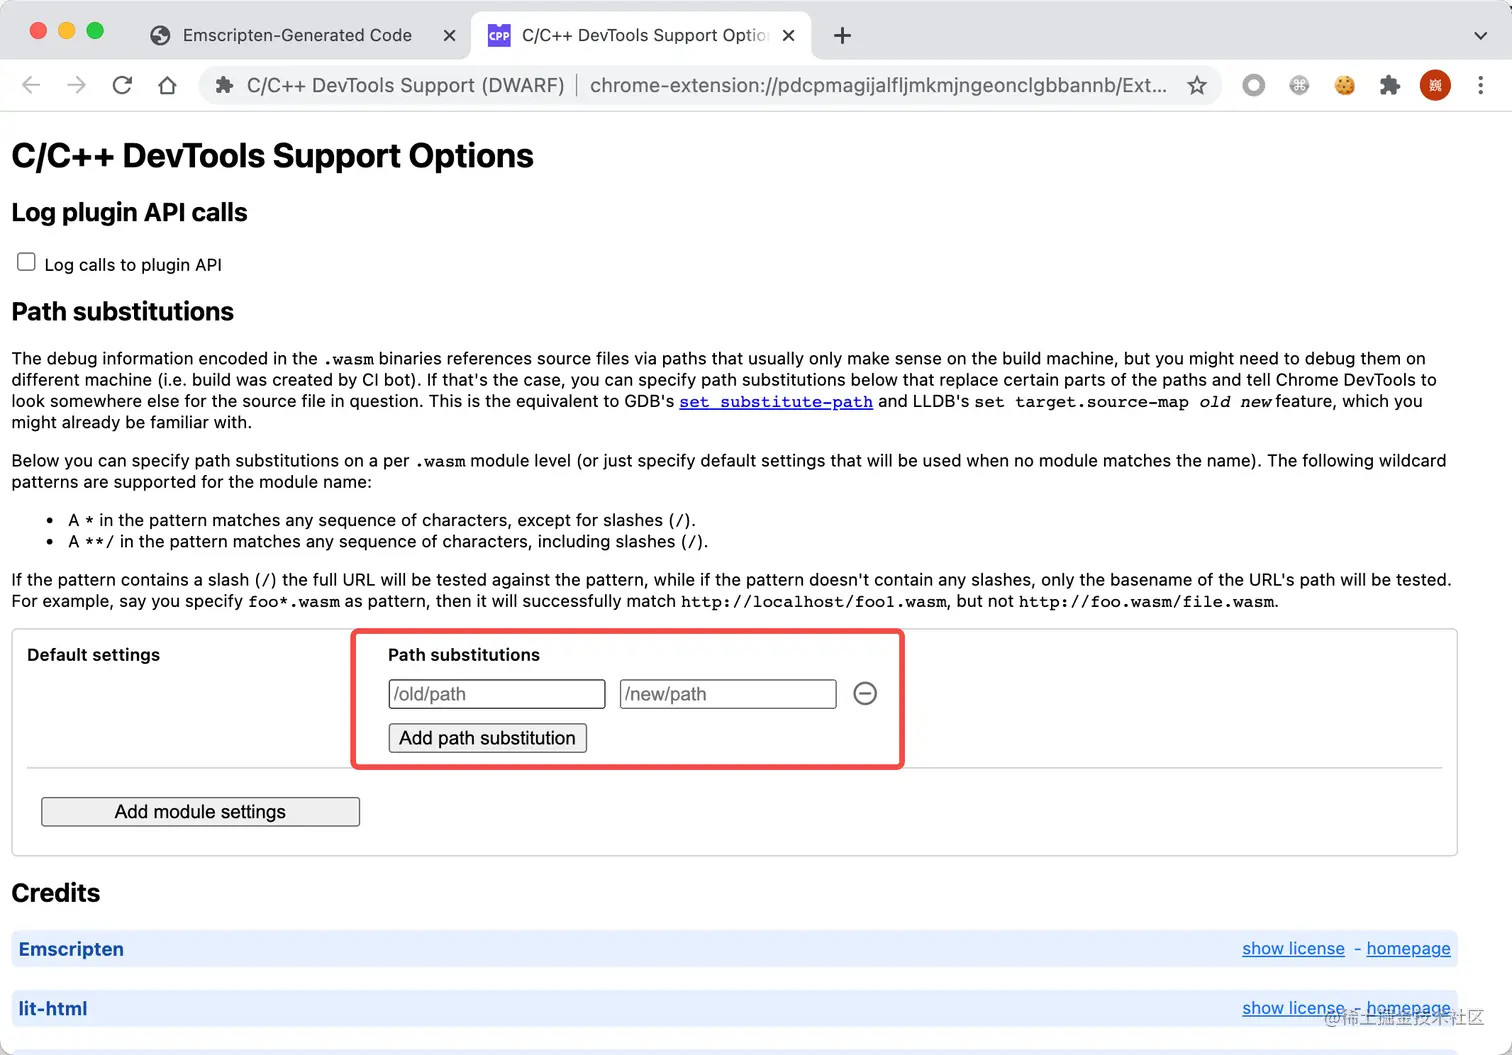Focus the /new/path input field

(x=728, y=694)
